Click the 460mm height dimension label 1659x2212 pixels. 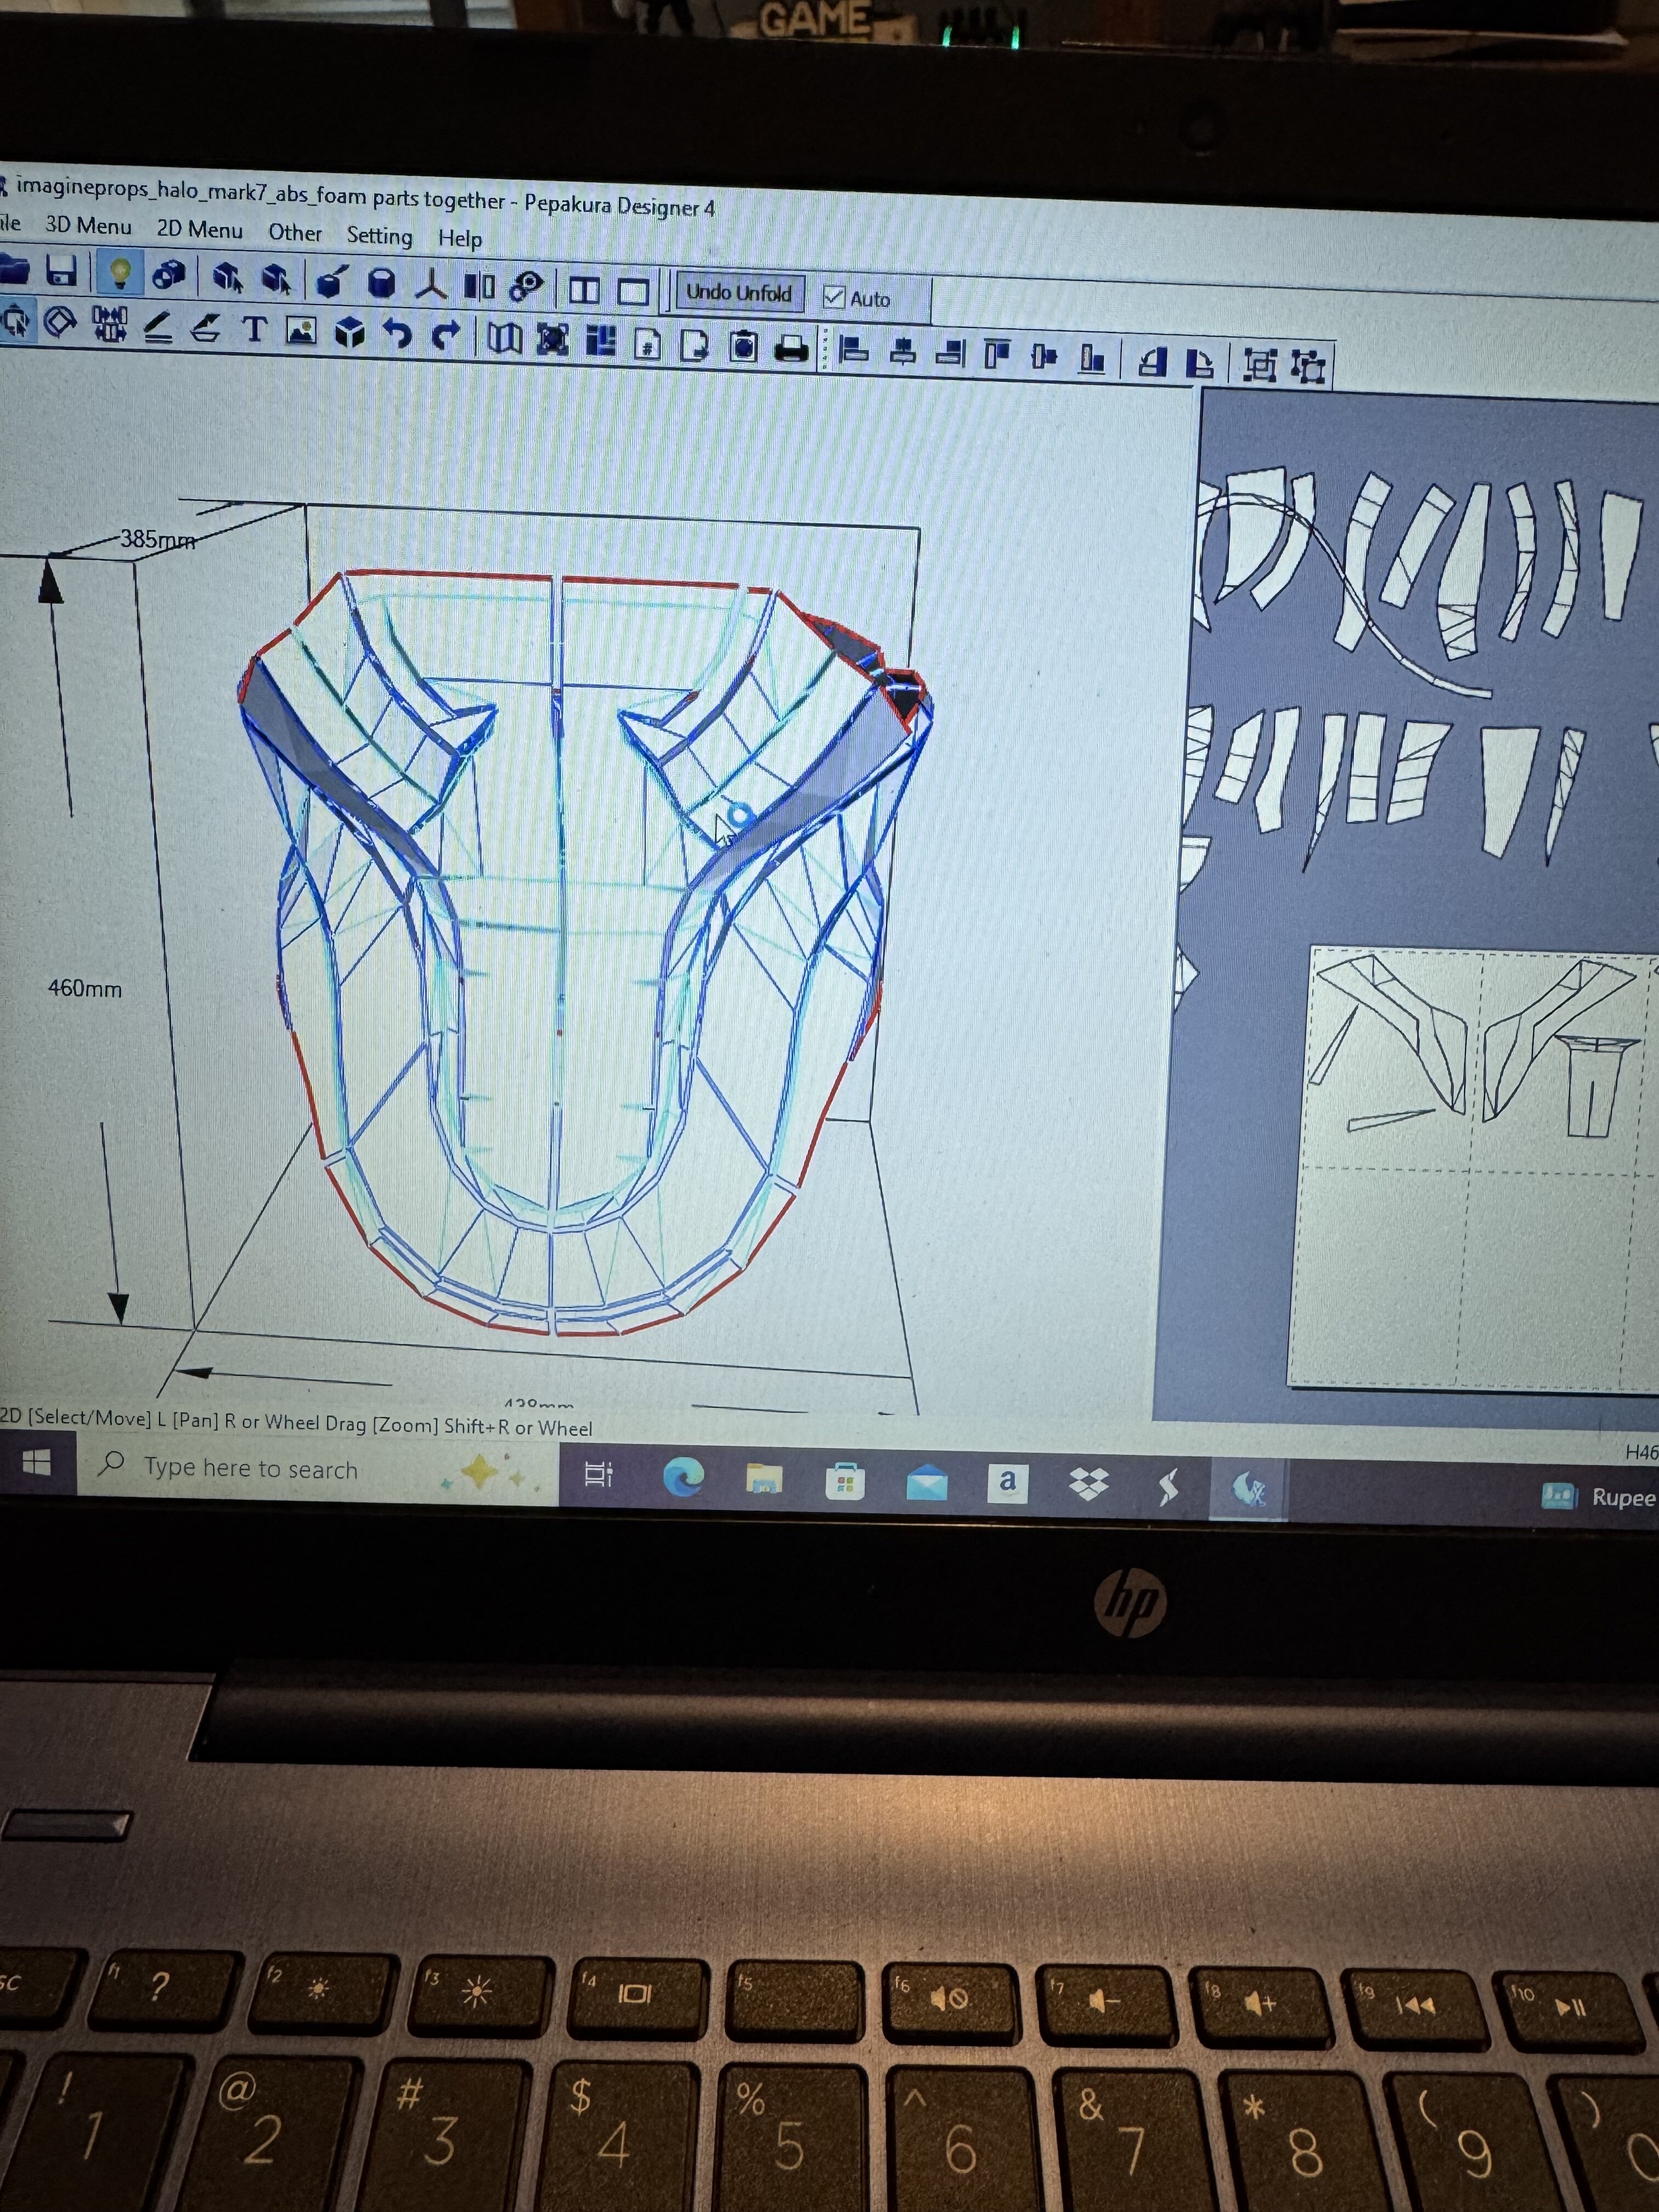click(x=85, y=988)
